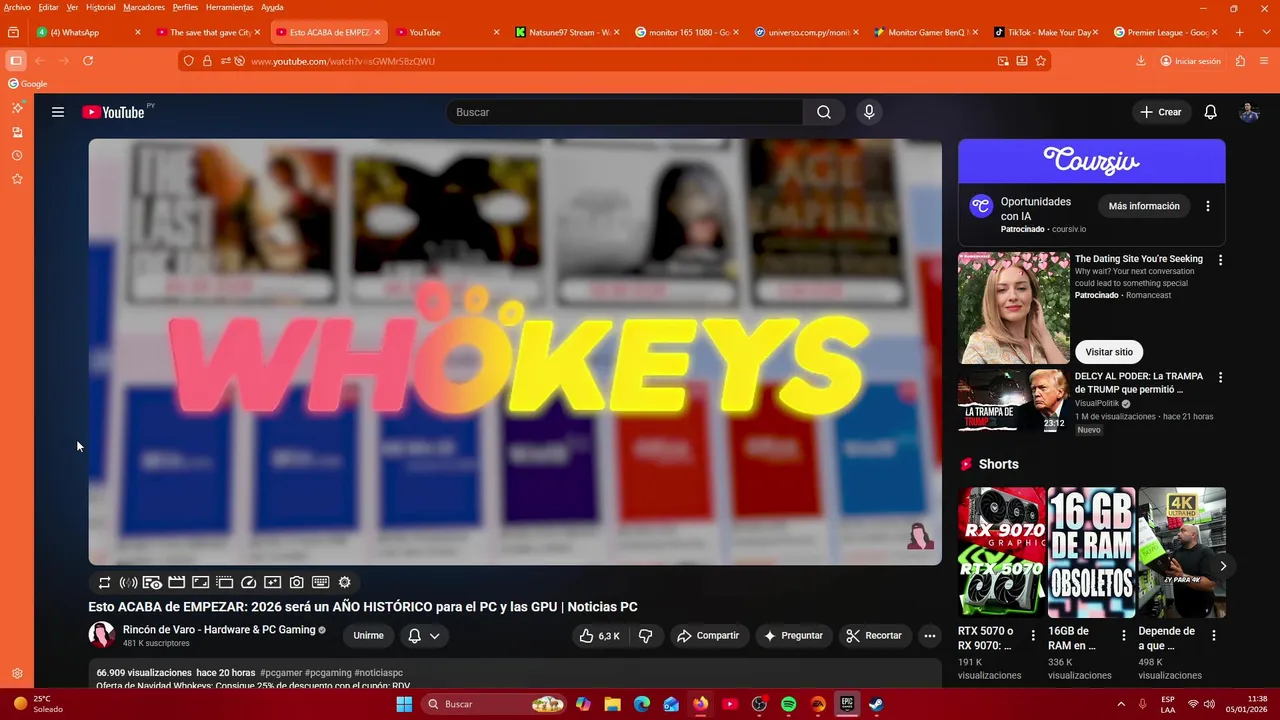The width and height of the screenshot is (1280, 720).
Task: Open options menu for the Coursiv ad
Action: coord(1208,206)
